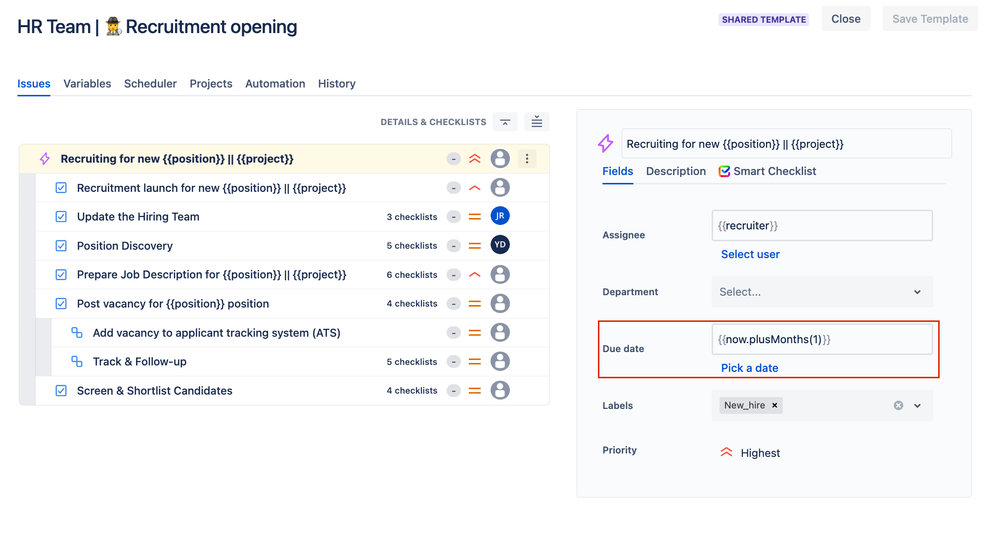Open the Department Select dropdown
This screenshot has height=534, width=999.
pyautogui.click(x=822, y=292)
